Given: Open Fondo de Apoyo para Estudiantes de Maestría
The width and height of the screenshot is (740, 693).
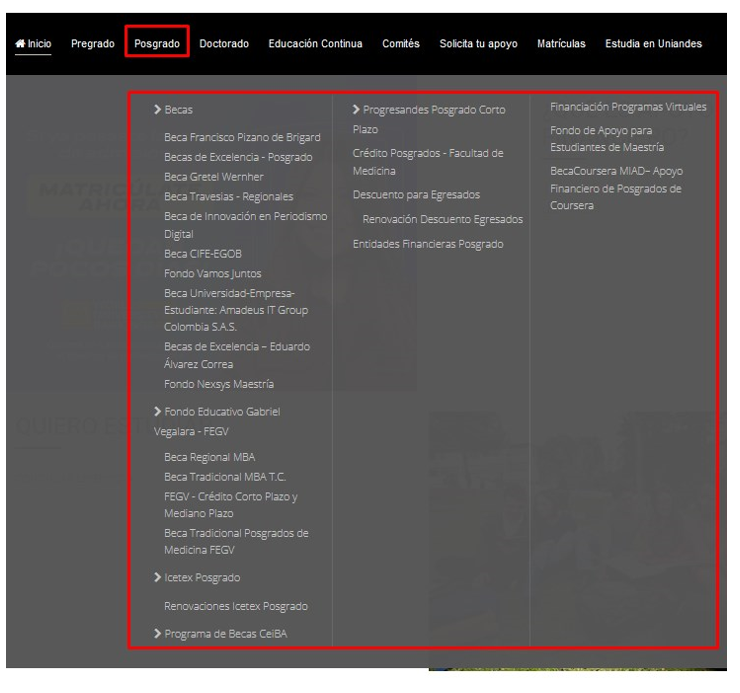Looking at the screenshot, I should (x=606, y=139).
